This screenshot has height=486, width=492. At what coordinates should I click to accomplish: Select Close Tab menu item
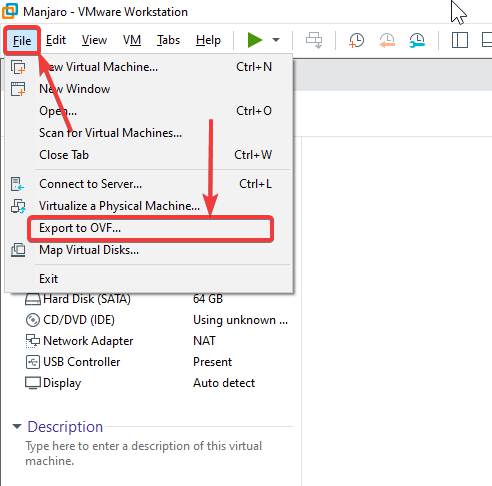(x=149, y=155)
